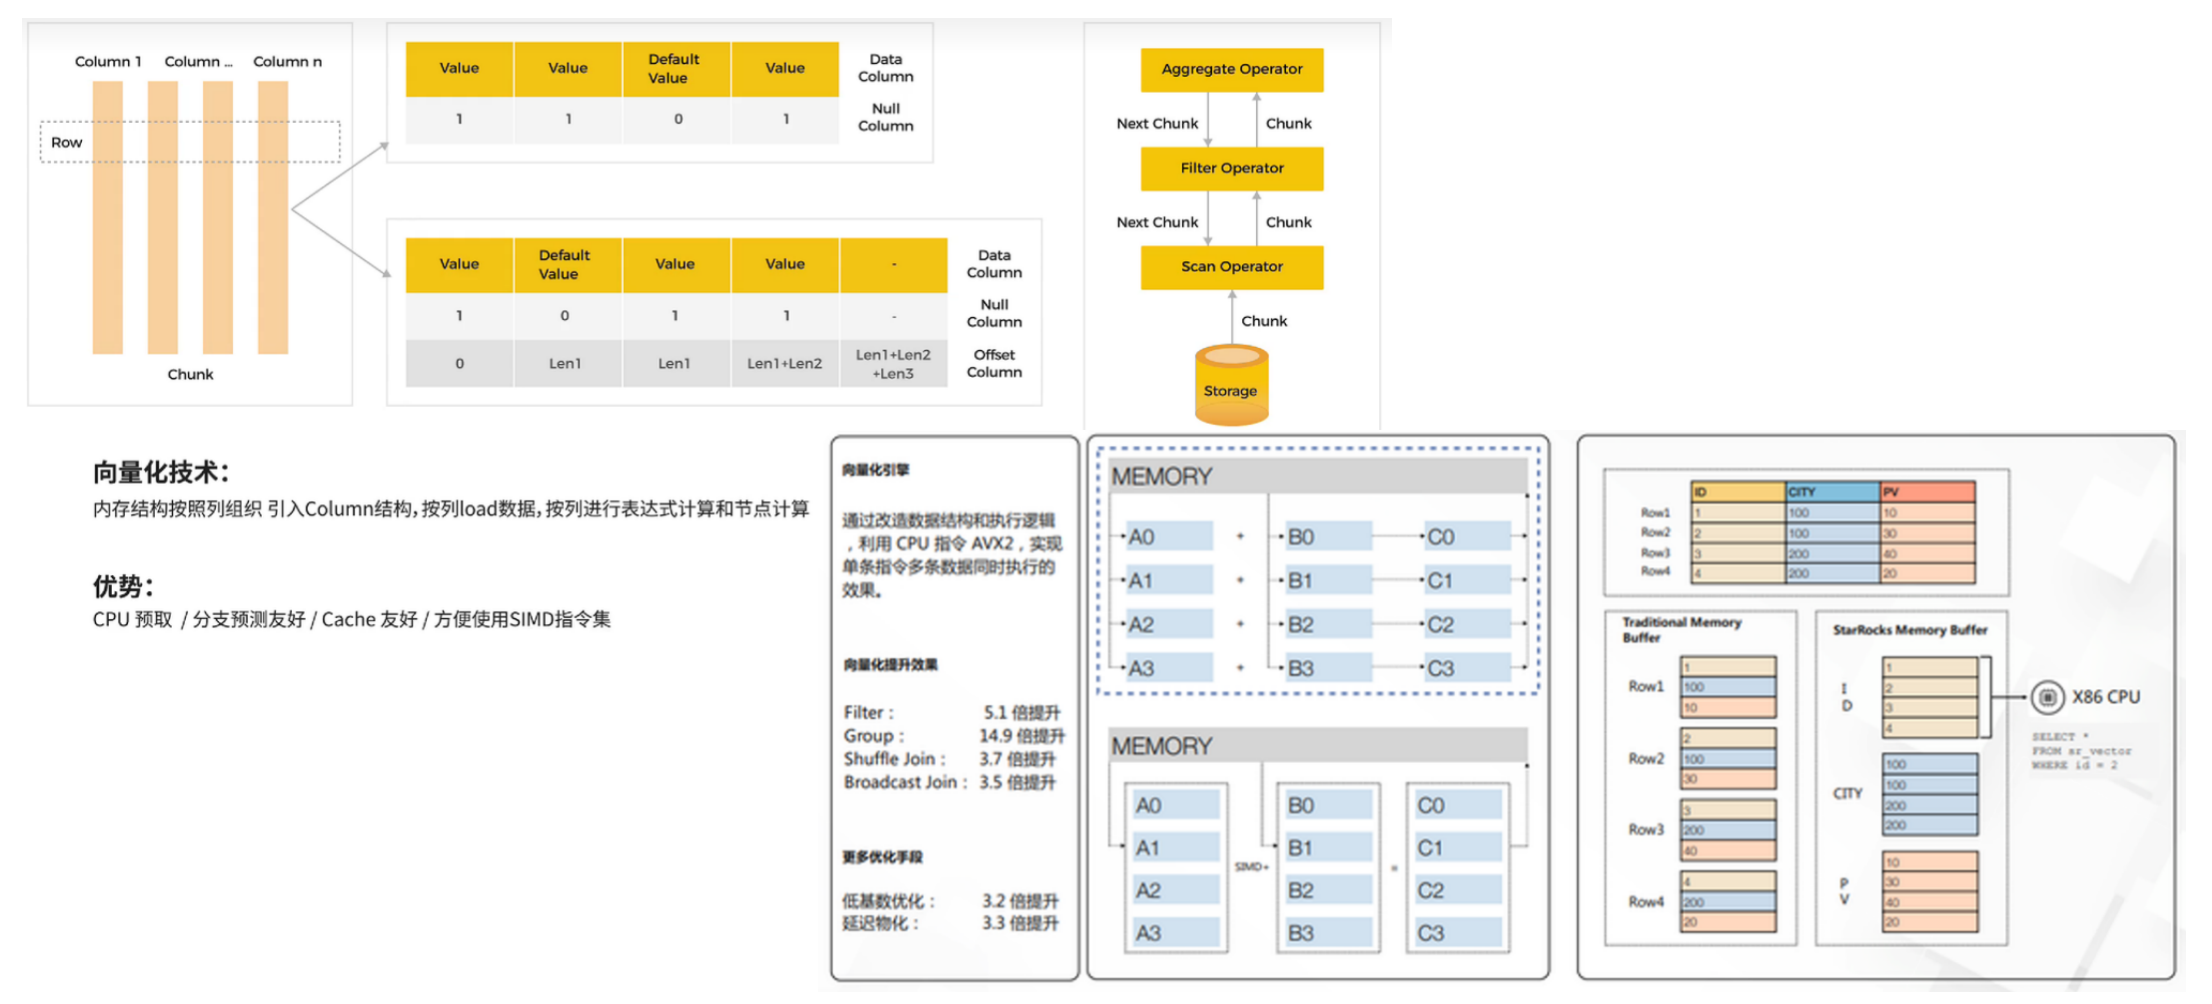2212x1004 pixels.
Task: Click the "Len1+Len2" cell
Action: click(x=785, y=363)
